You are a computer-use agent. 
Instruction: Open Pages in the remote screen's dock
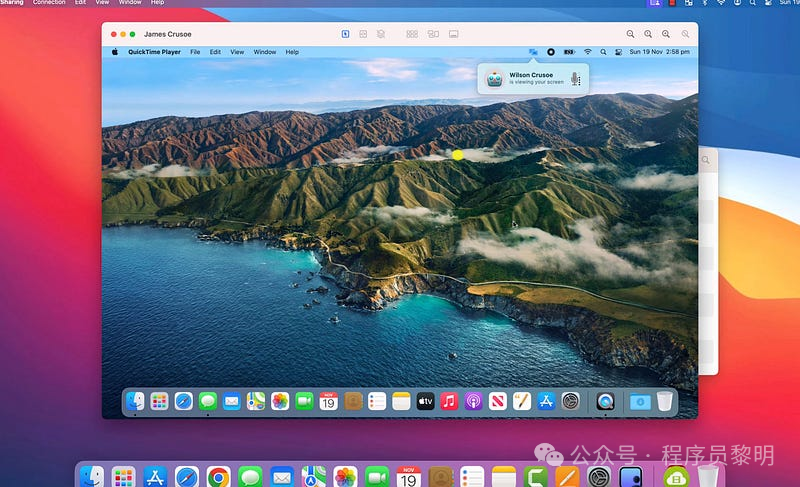[522, 401]
